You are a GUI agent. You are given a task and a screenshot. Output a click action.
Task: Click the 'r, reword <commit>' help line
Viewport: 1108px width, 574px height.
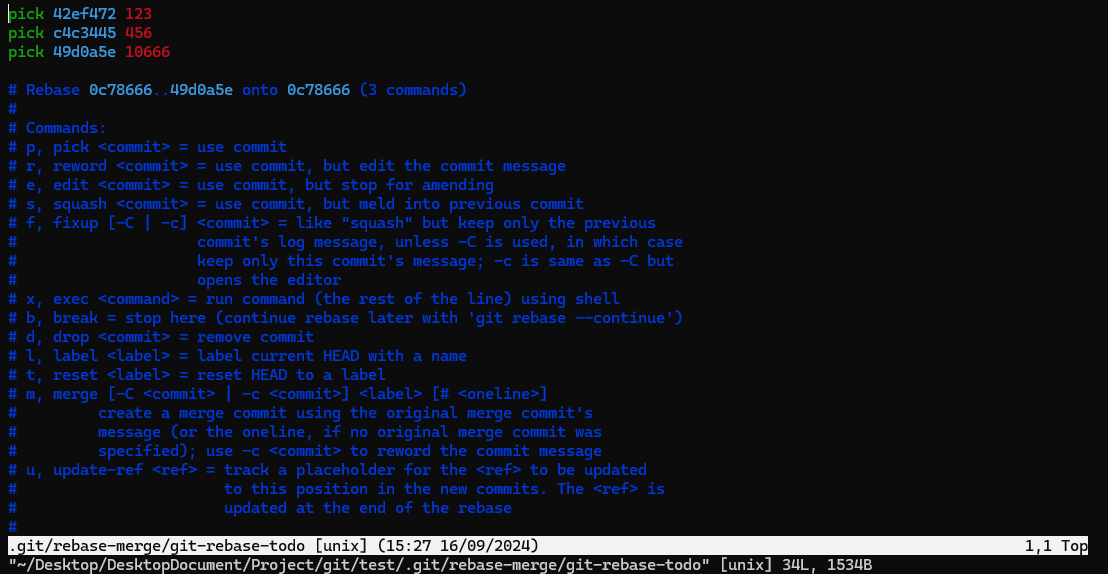click(287, 166)
